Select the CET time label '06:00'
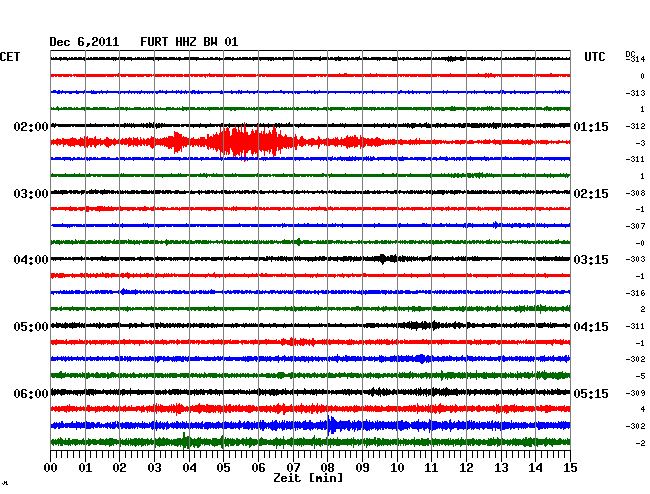650x494 pixels. point(31,394)
